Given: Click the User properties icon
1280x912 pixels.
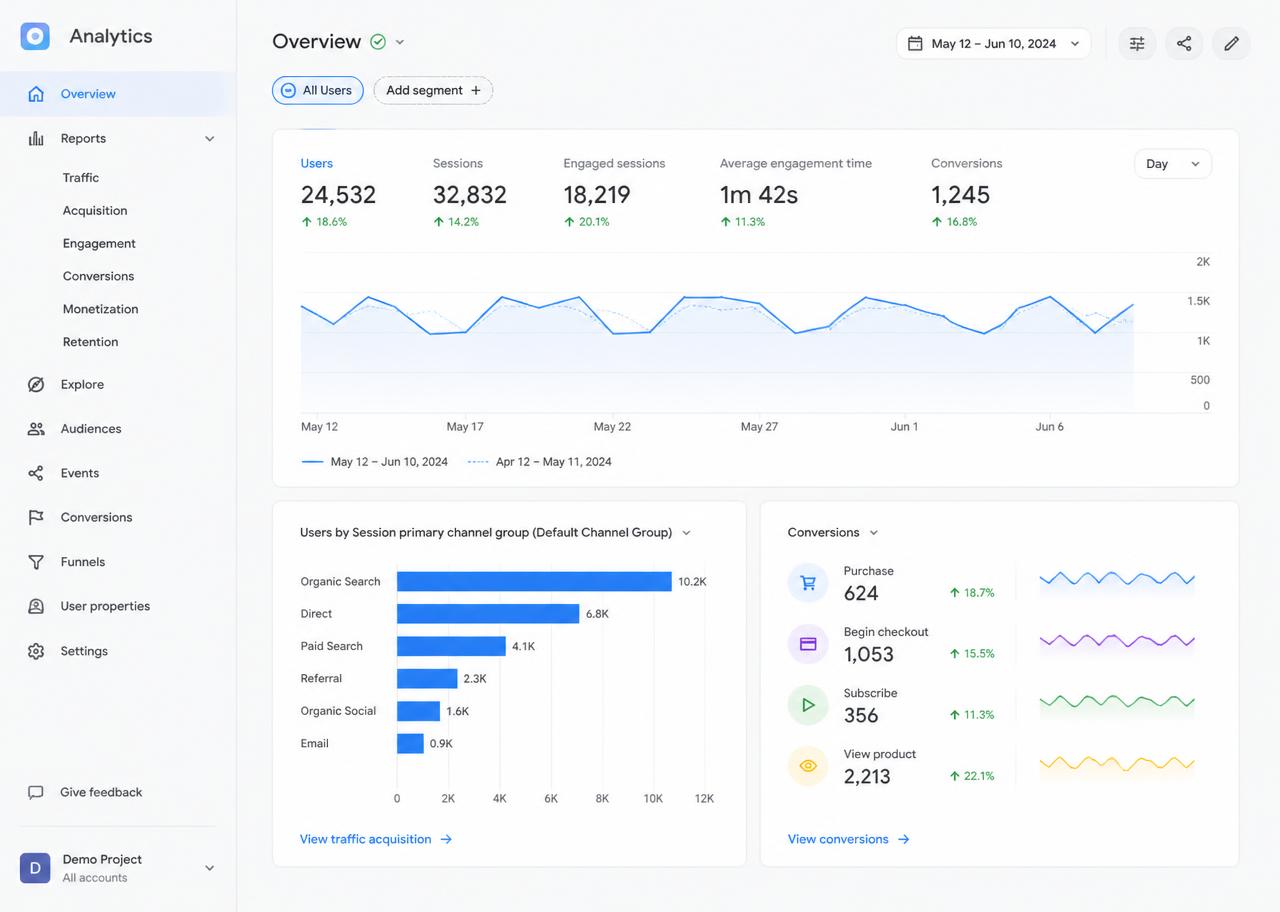Looking at the screenshot, I should tap(36, 606).
